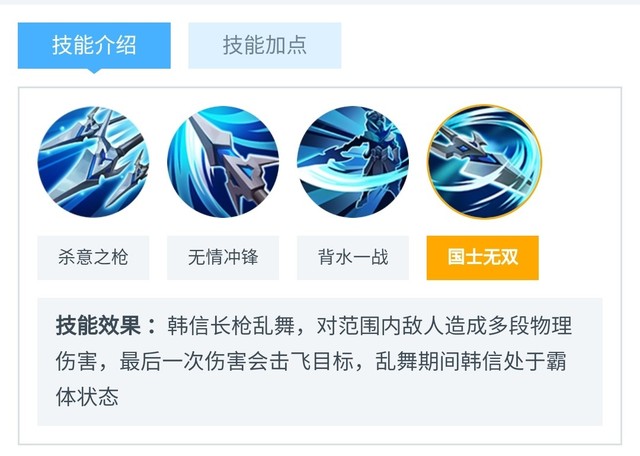
Task: Switch to the 技能介绍 tab
Action: point(94,45)
